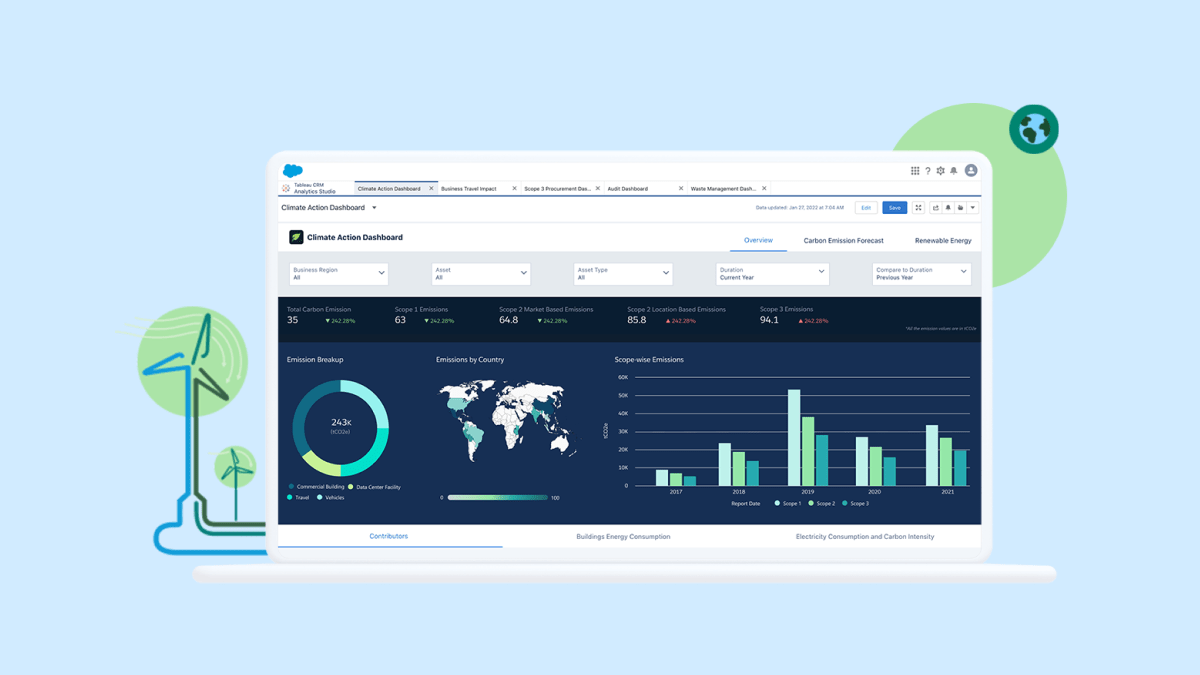This screenshot has height=675, width=1200.
Task: Click the Tableau CRM Analytics Studio icon
Action: click(x=286, y=188)
